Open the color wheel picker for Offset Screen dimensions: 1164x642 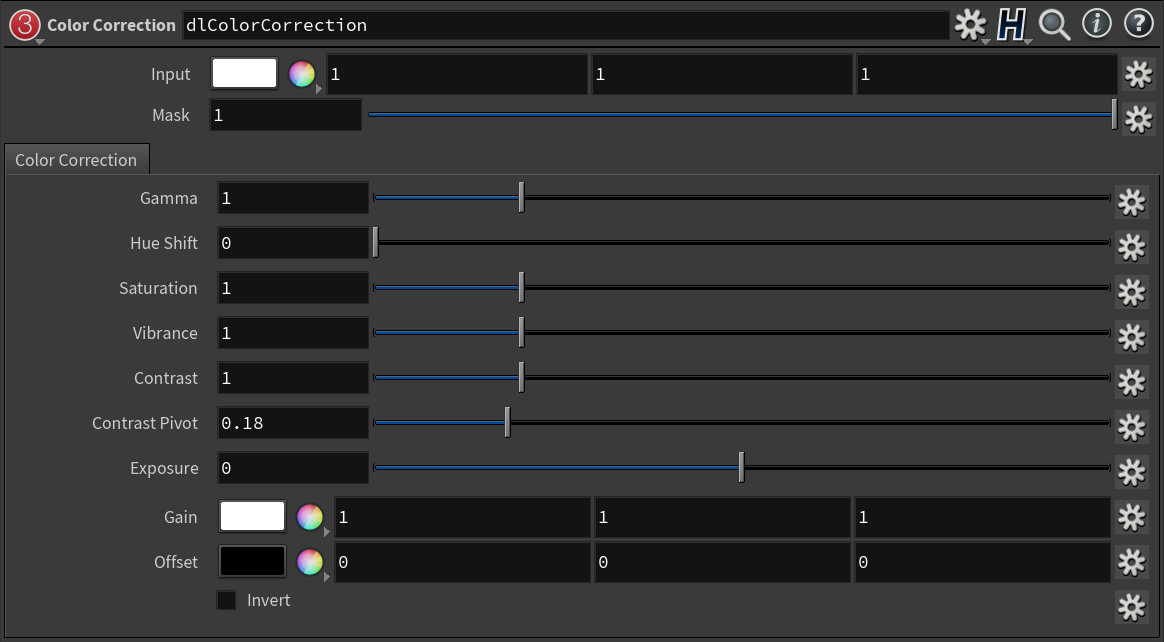point(310,562)
